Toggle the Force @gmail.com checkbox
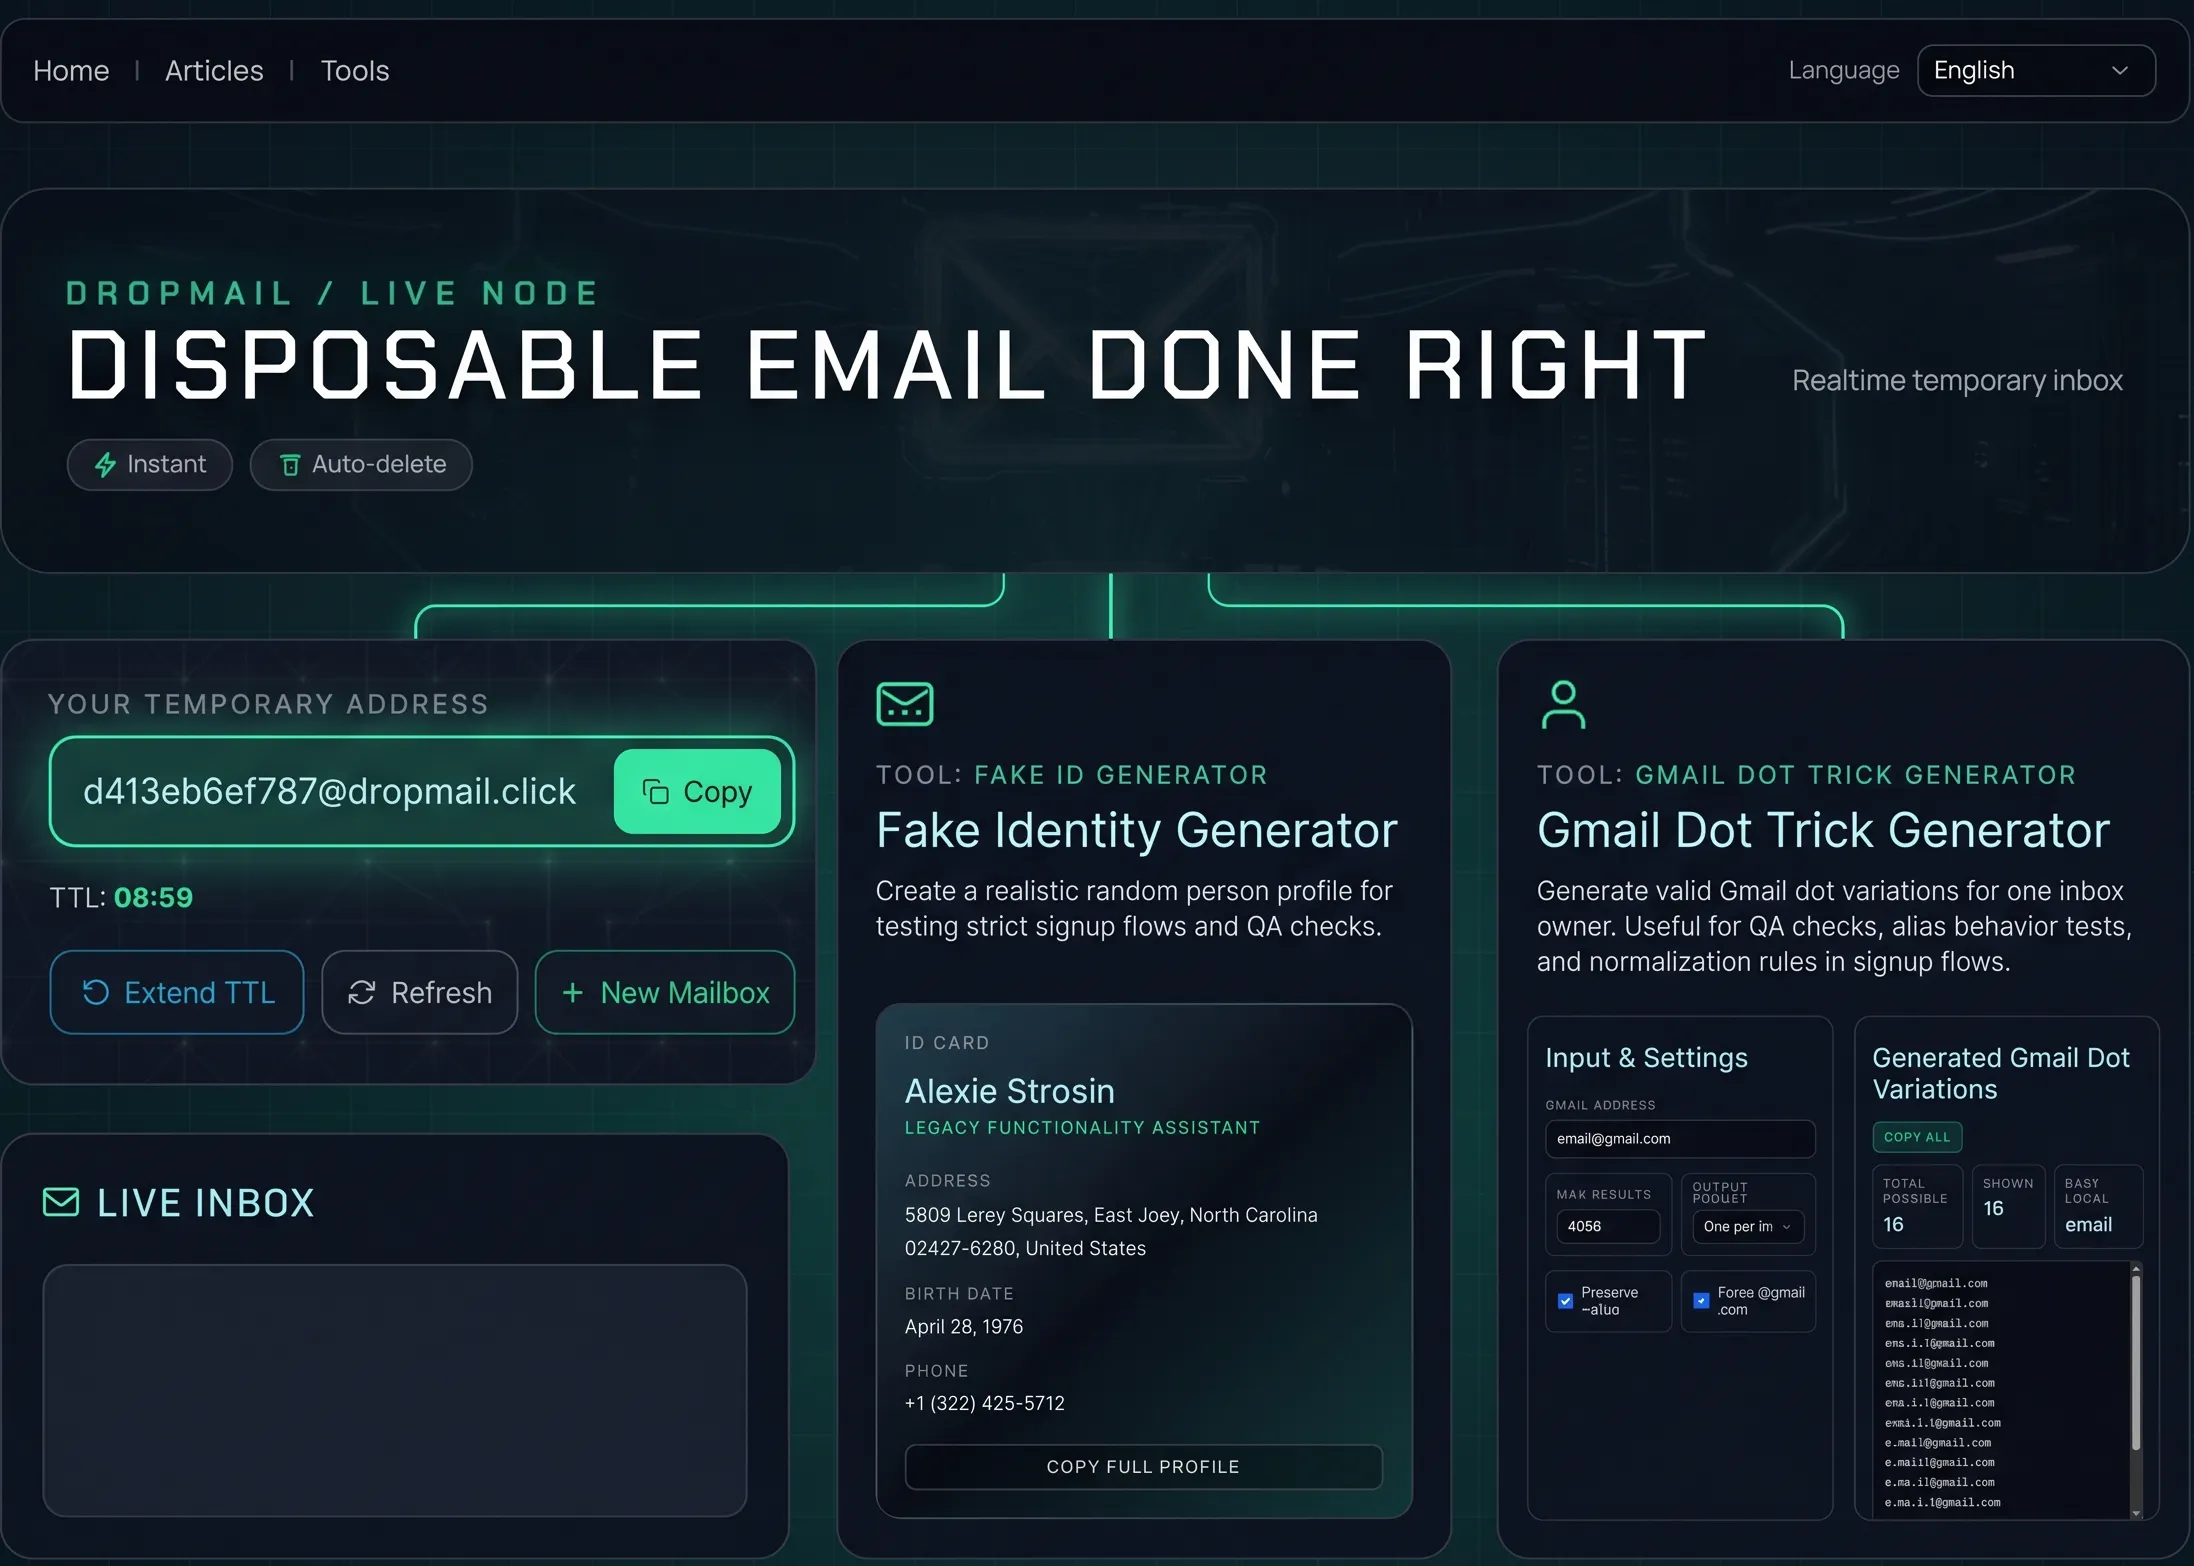Image resolution: width=2194 pixels, height=1566 pixels. [1701, 1301]
